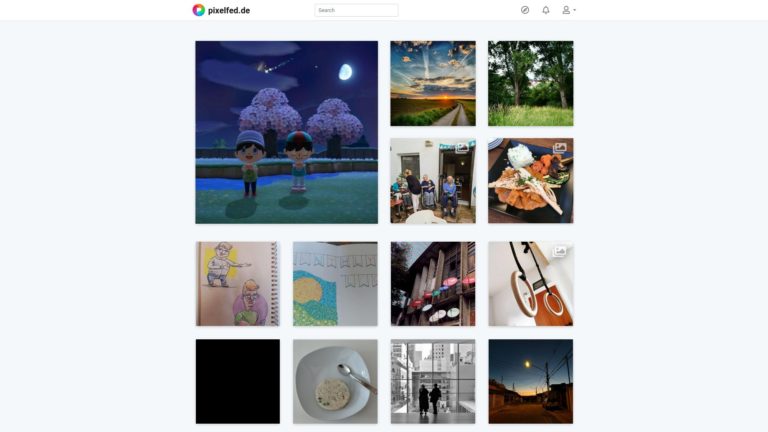Open the Discover compass icon

pos(525,10)
